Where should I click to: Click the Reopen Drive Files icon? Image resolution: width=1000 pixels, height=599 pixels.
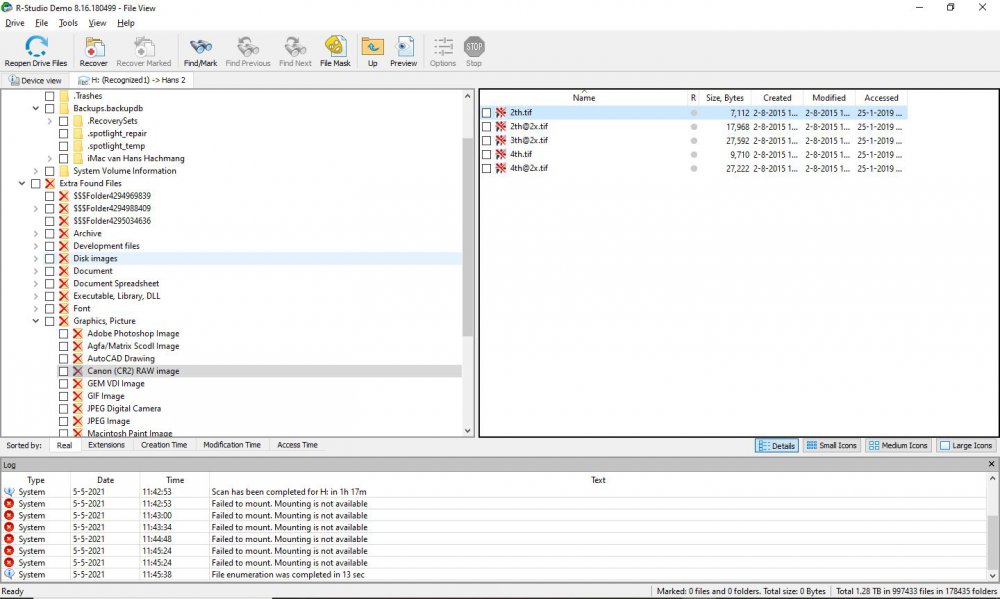coord(36,47)
